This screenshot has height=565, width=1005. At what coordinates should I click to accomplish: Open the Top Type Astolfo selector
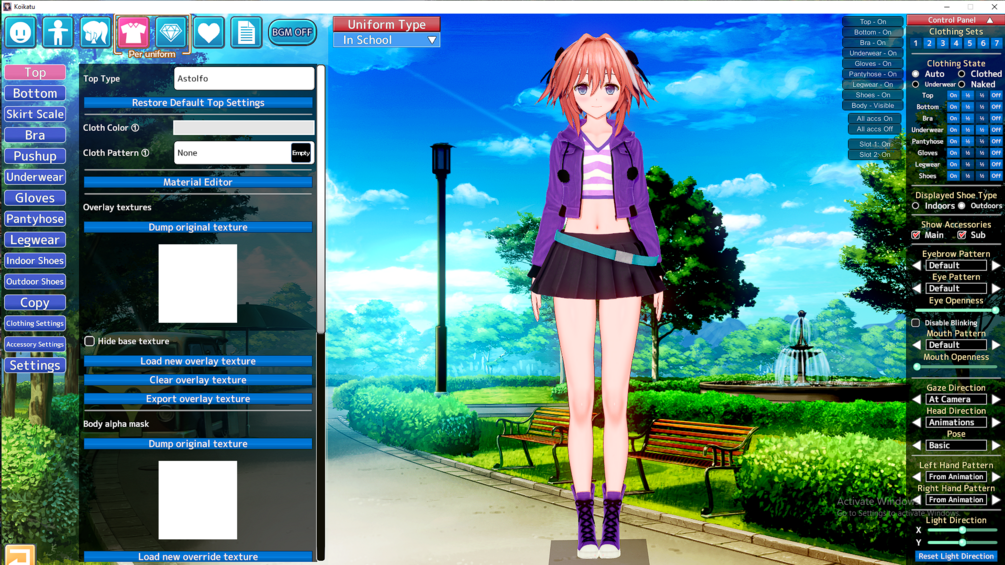point(244,78)
